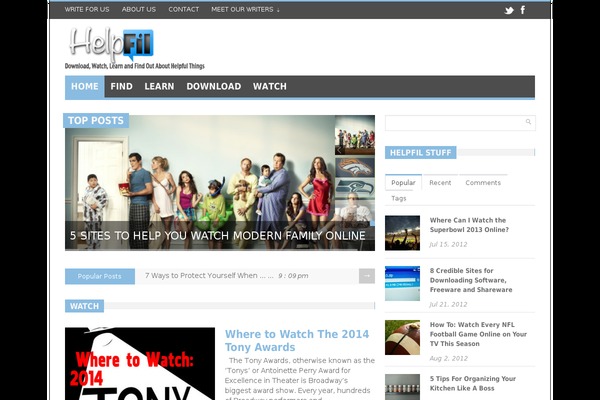This screenshot has height=400, width=600.
Task: Open Contact page
Action: click(184, 9)
